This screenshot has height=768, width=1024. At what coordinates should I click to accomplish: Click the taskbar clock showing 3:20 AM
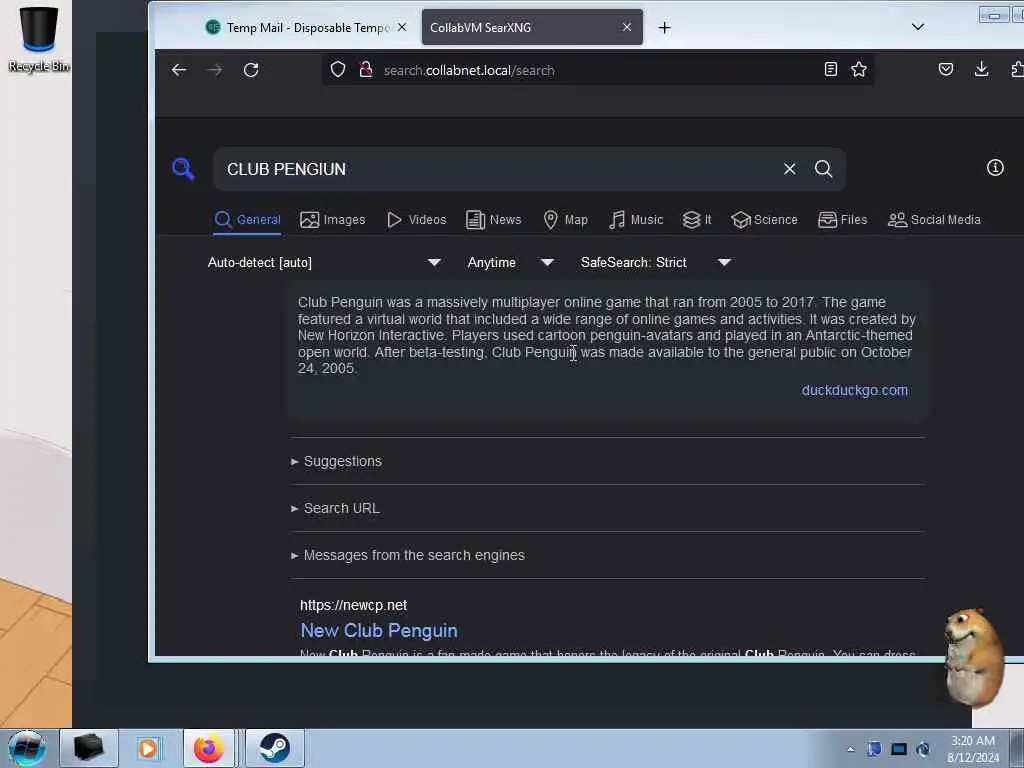pos(973,749)
